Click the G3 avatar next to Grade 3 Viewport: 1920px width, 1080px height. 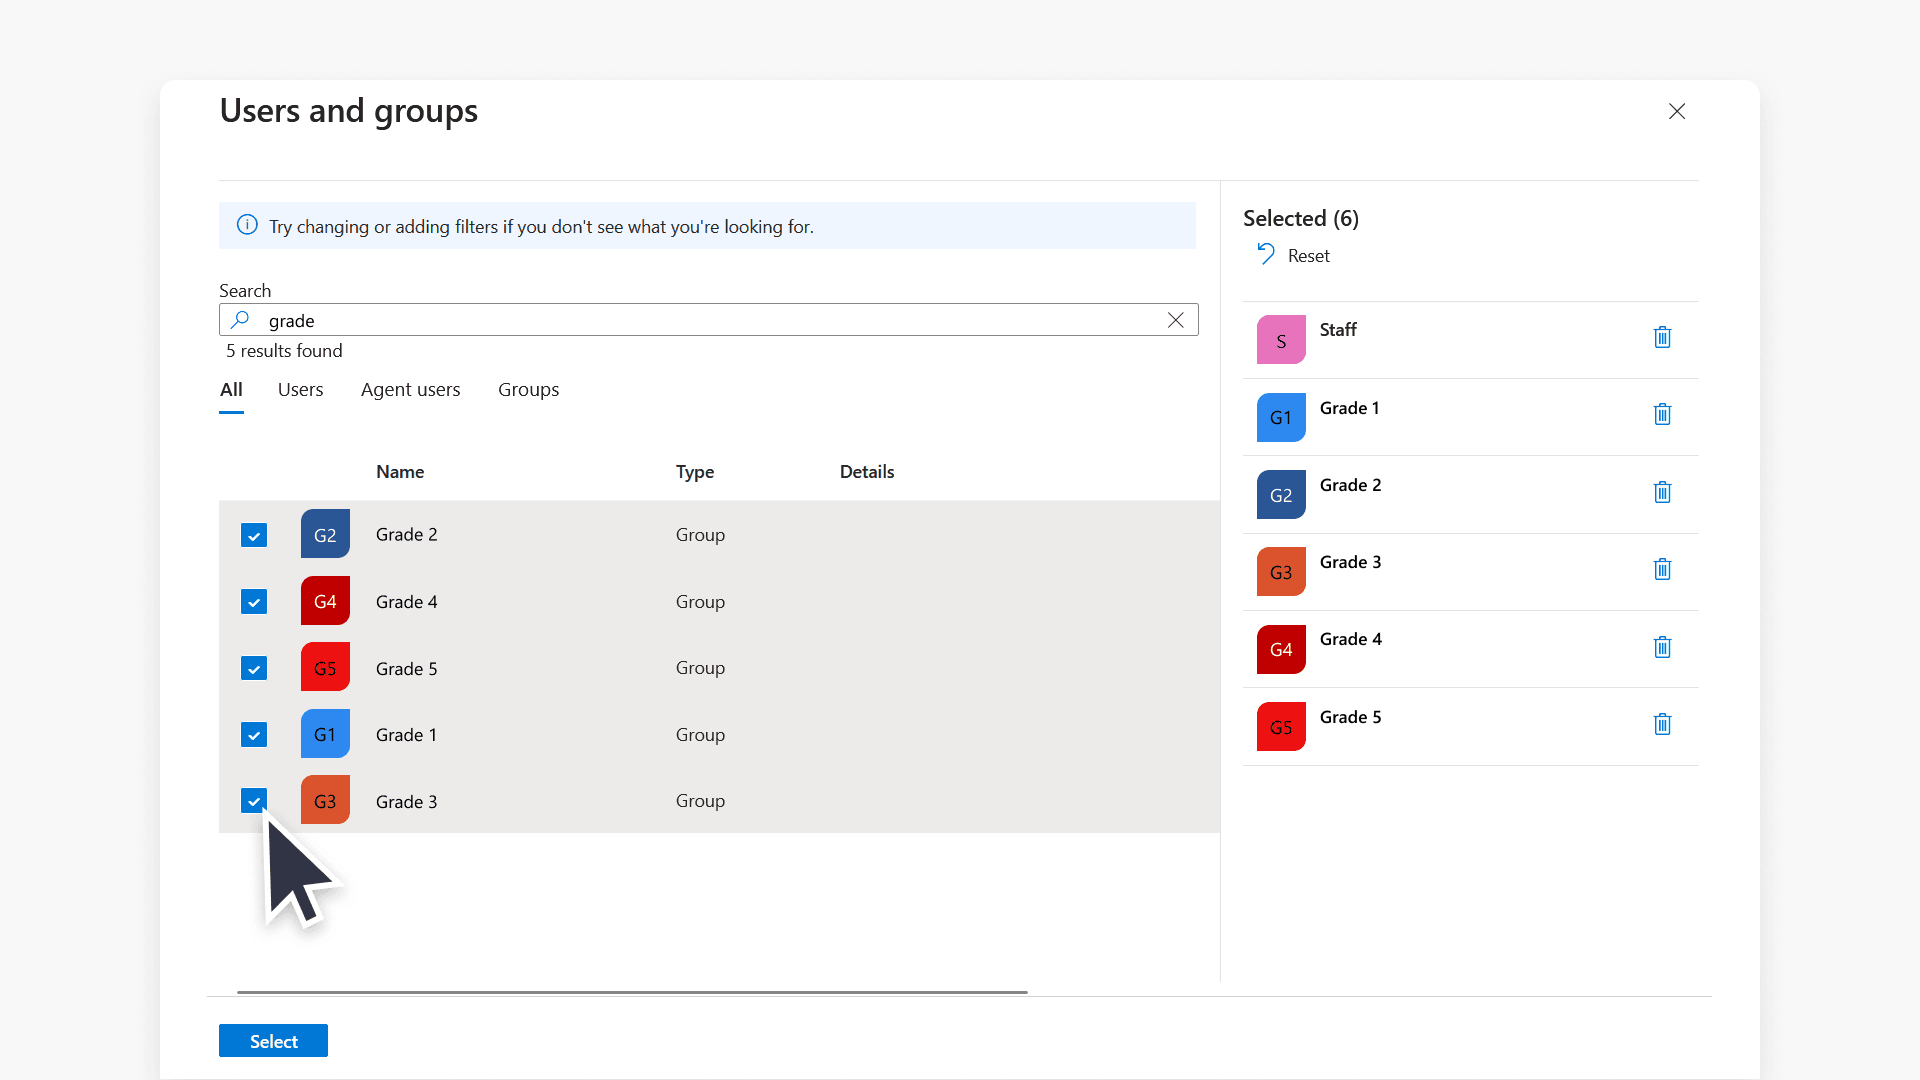click(325, 800)
